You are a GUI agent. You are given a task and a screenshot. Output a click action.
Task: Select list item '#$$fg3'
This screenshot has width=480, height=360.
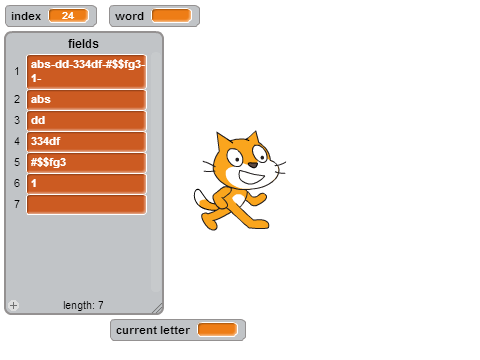[x=87, y=163]
